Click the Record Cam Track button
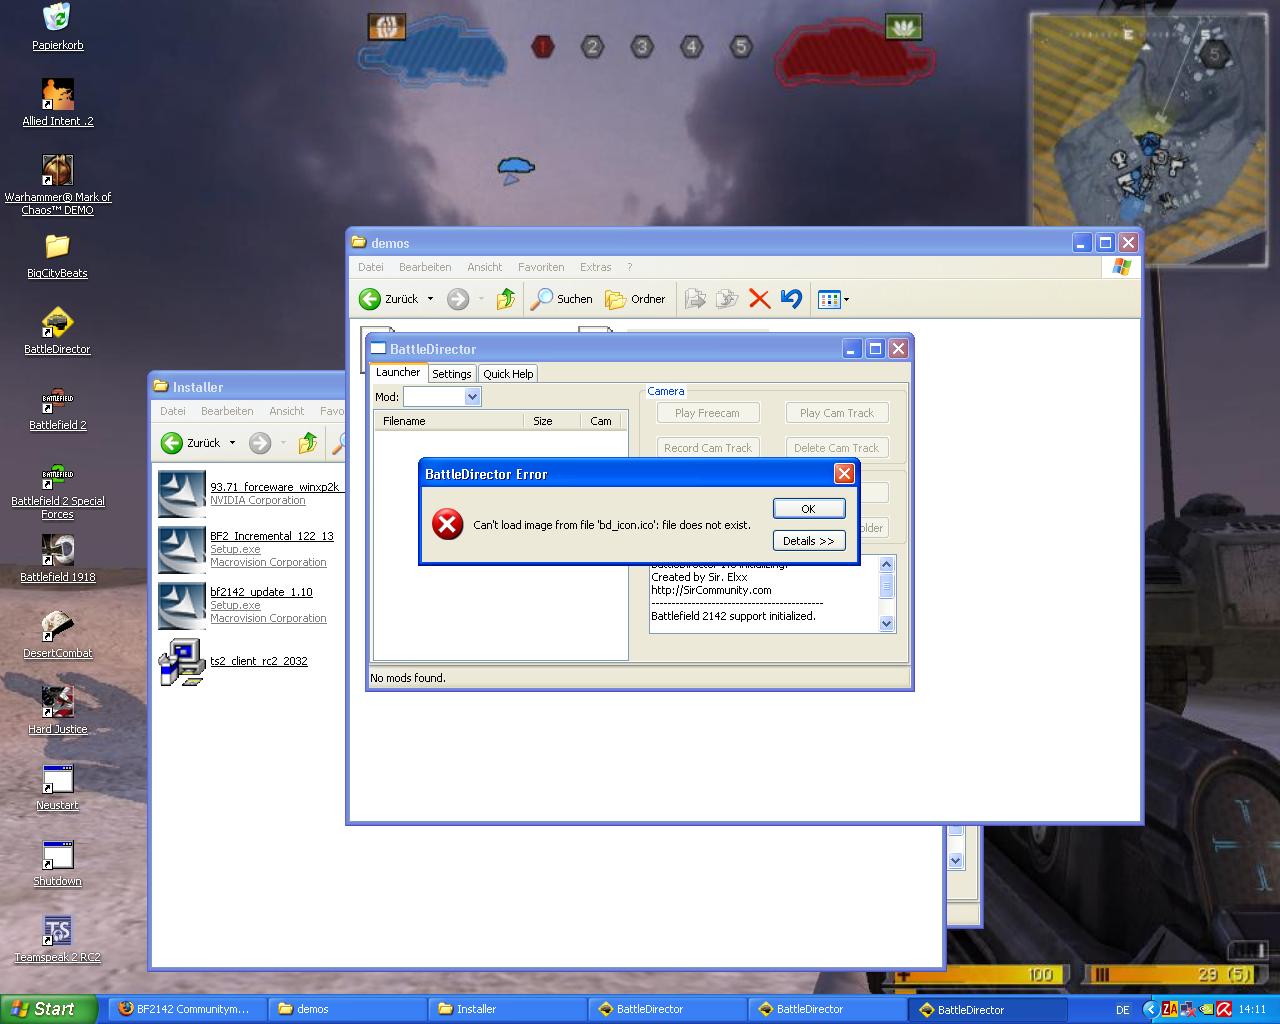Viewport: 1280px width, 1024px height. click(708, 448)
